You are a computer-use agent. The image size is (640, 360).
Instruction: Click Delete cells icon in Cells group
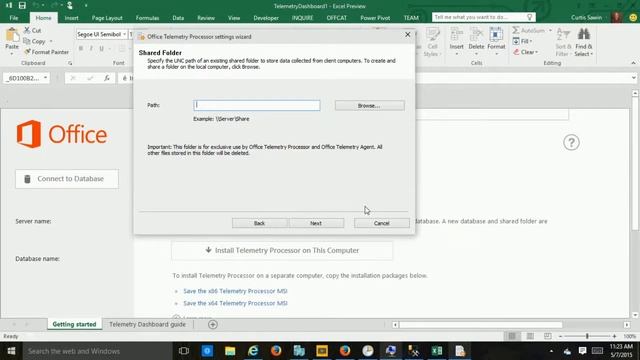(476, 34)
